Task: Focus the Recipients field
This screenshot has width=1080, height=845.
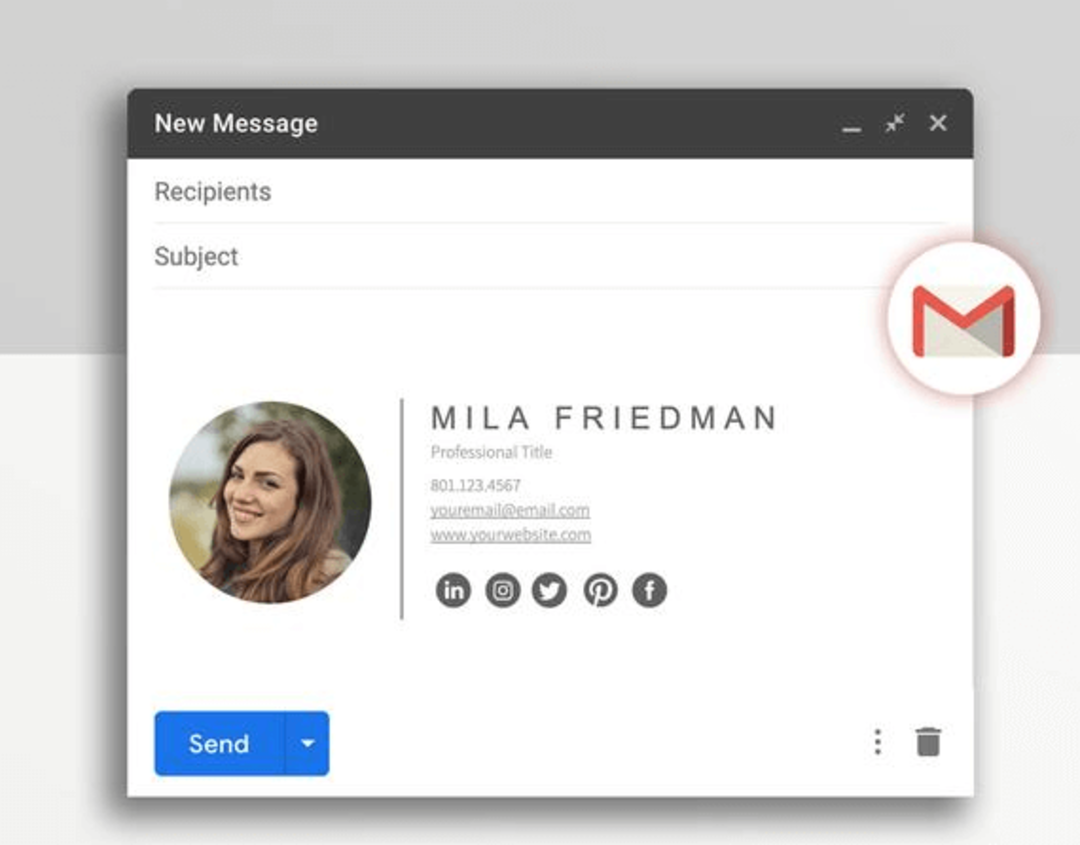Action: [550, 191]
